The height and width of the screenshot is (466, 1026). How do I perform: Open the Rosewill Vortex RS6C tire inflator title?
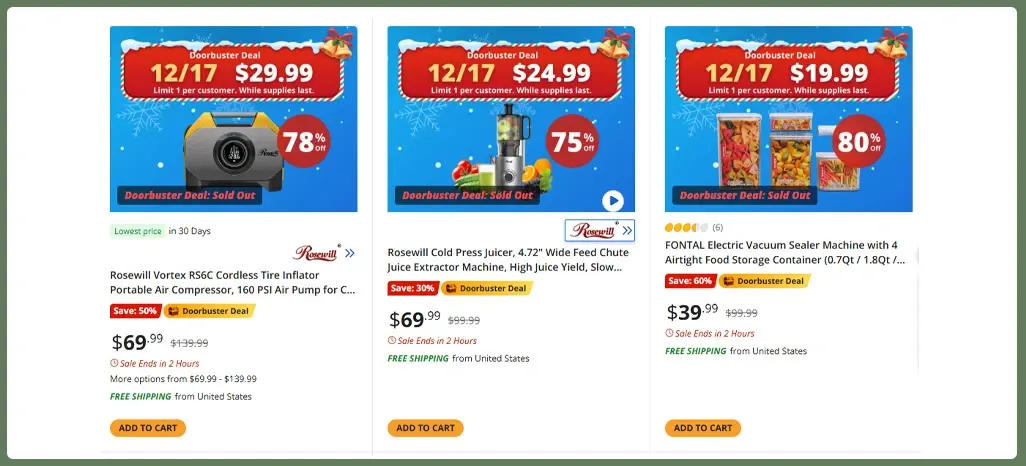click(232, 282)
